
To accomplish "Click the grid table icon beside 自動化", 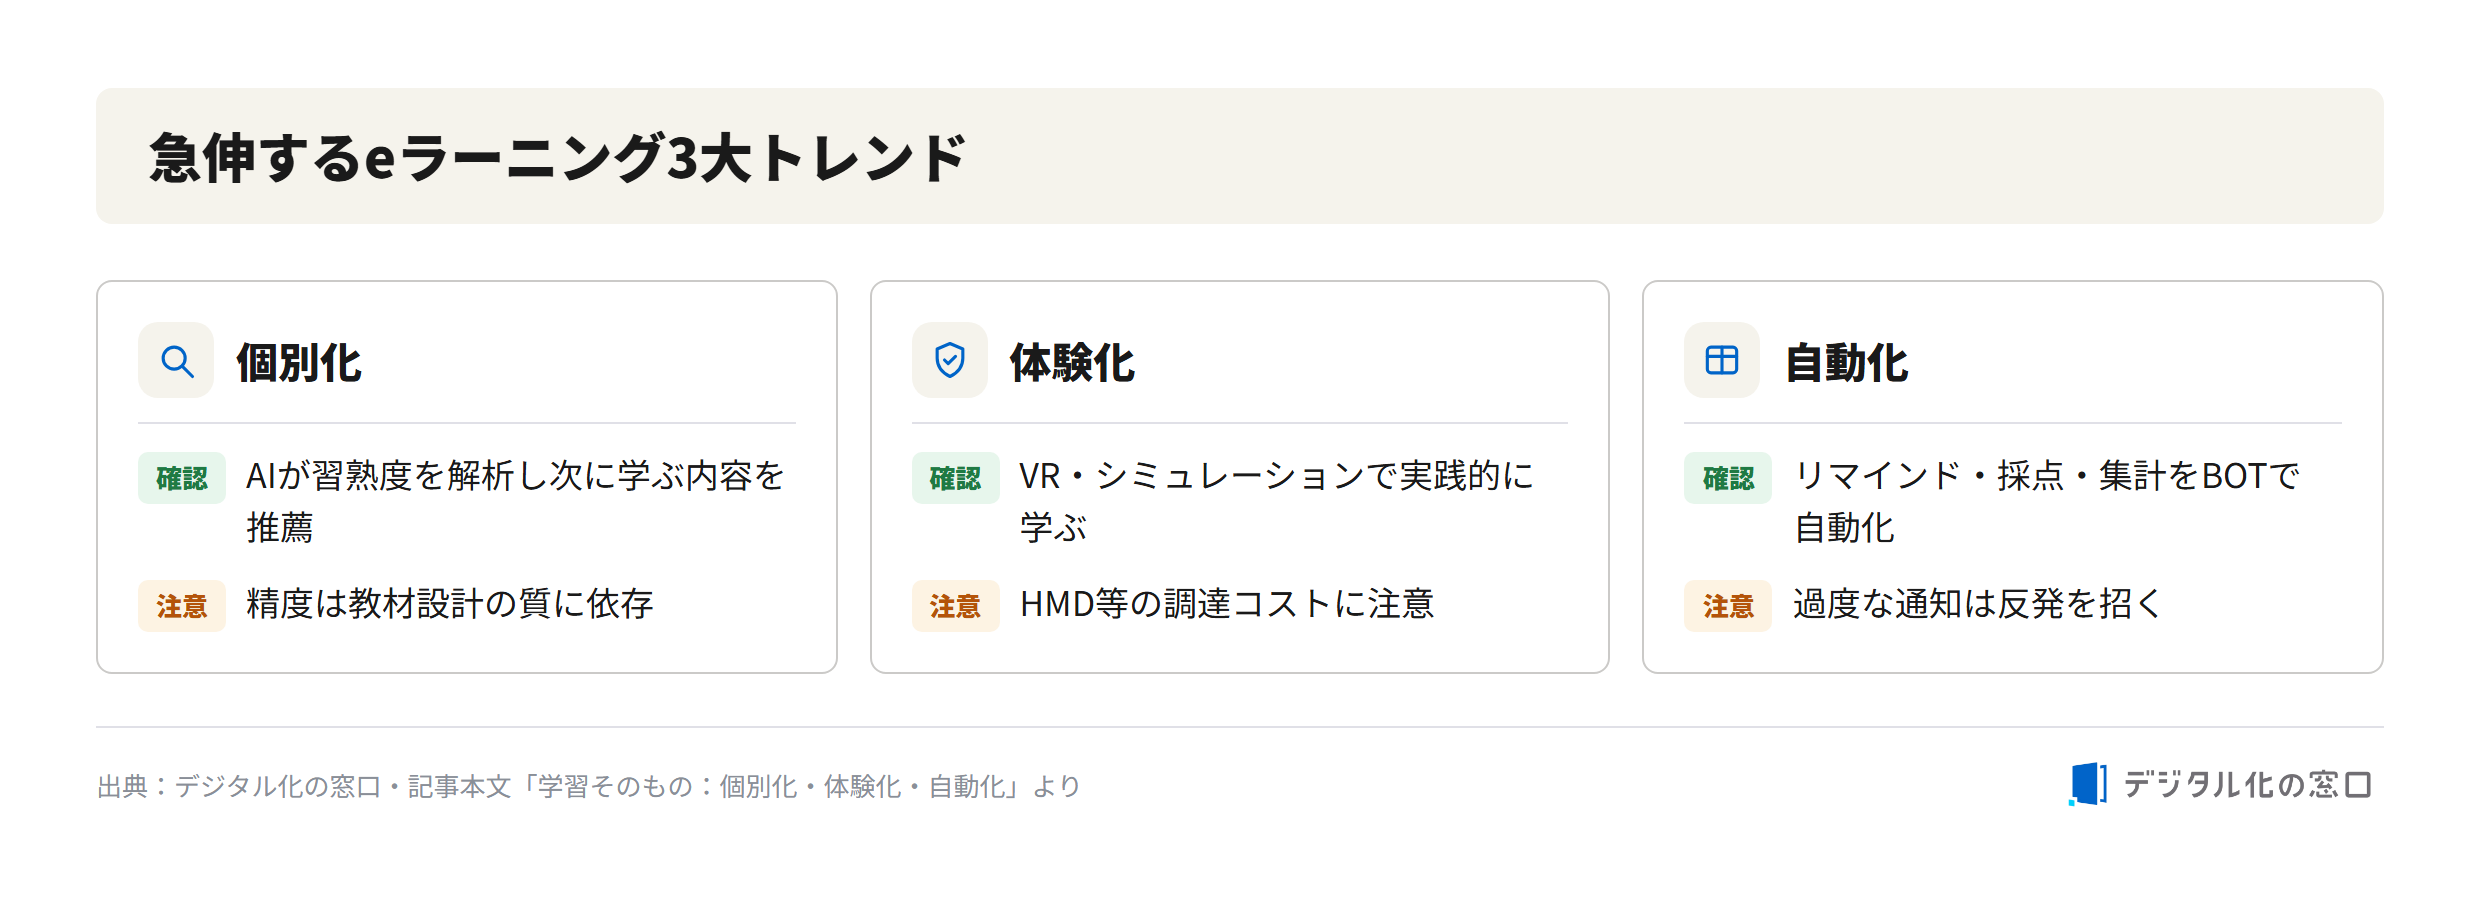I will pyautogui.click(x=1722, y=360).
